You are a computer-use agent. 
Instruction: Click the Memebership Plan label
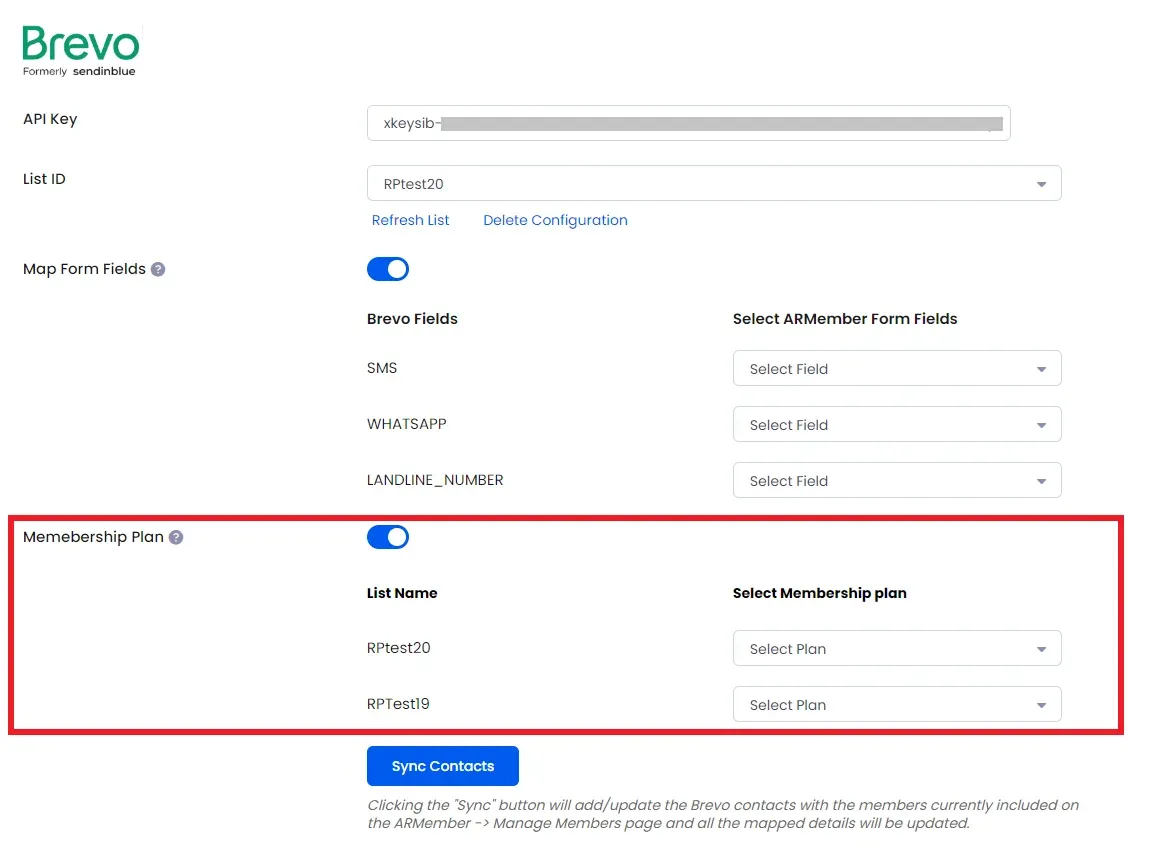(x=93, y=537)
